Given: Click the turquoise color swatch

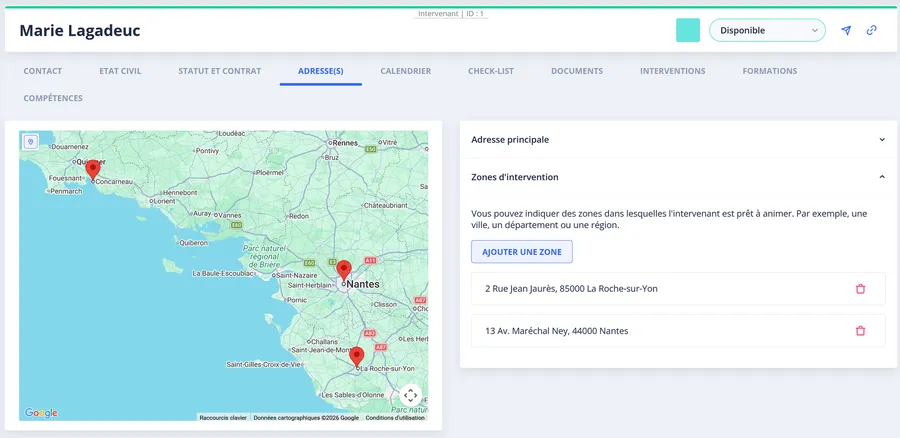Looking at the screenshot, I should point(688,30).
